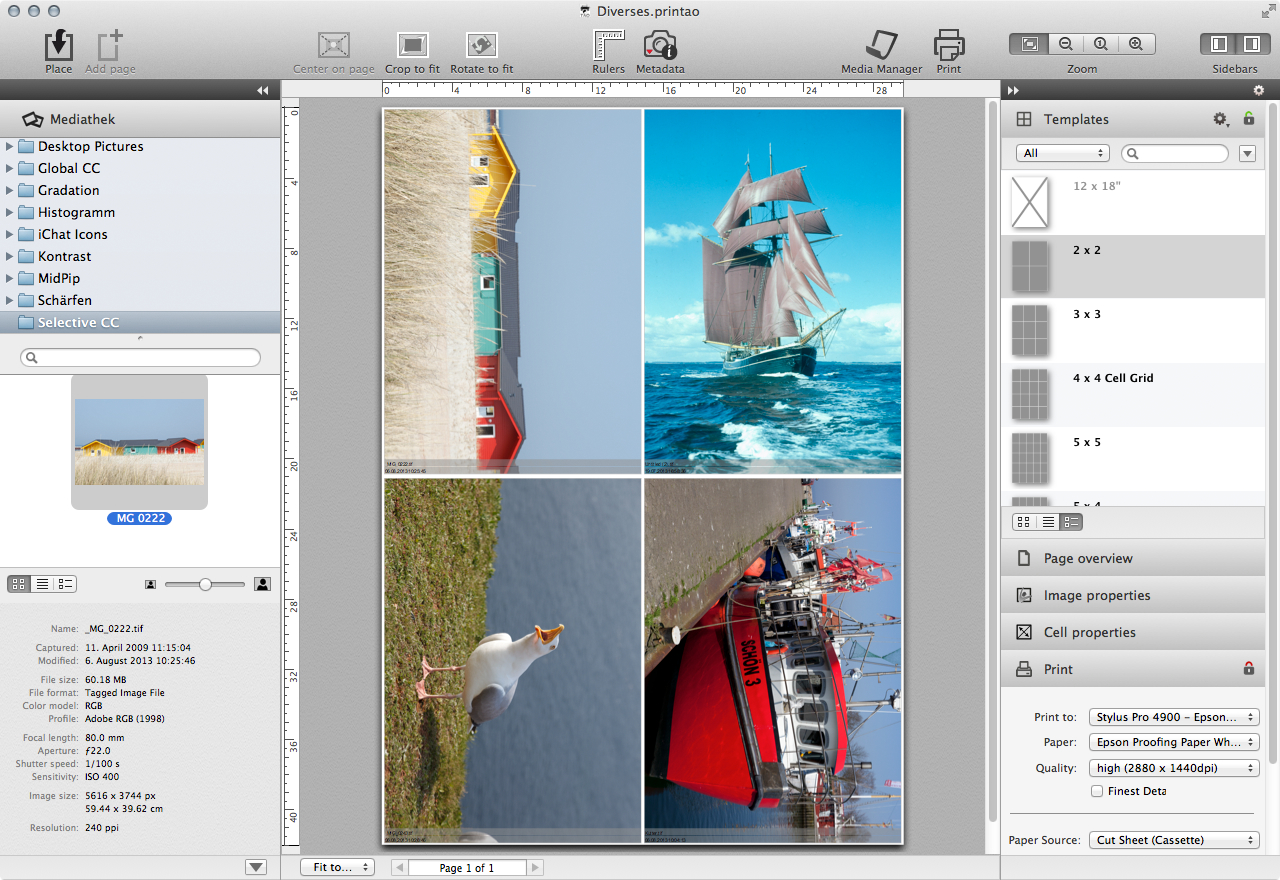This screenshot has height=880, width=1280.
Task: Toggle the green Templates lock
Action: [x=1249, y=119]
